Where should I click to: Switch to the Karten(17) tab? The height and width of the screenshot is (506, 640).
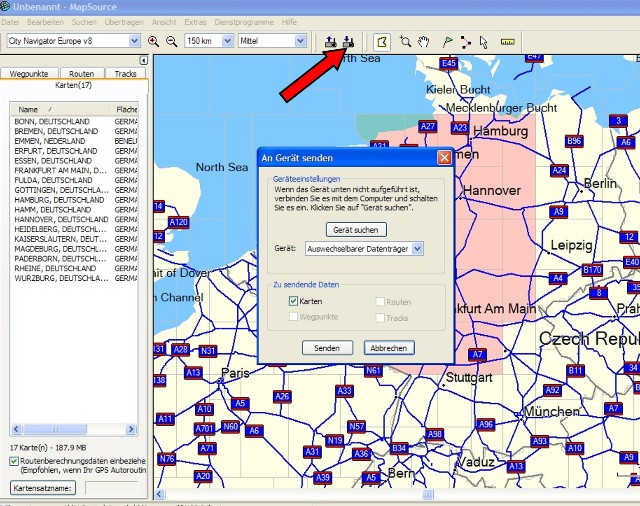73,85
